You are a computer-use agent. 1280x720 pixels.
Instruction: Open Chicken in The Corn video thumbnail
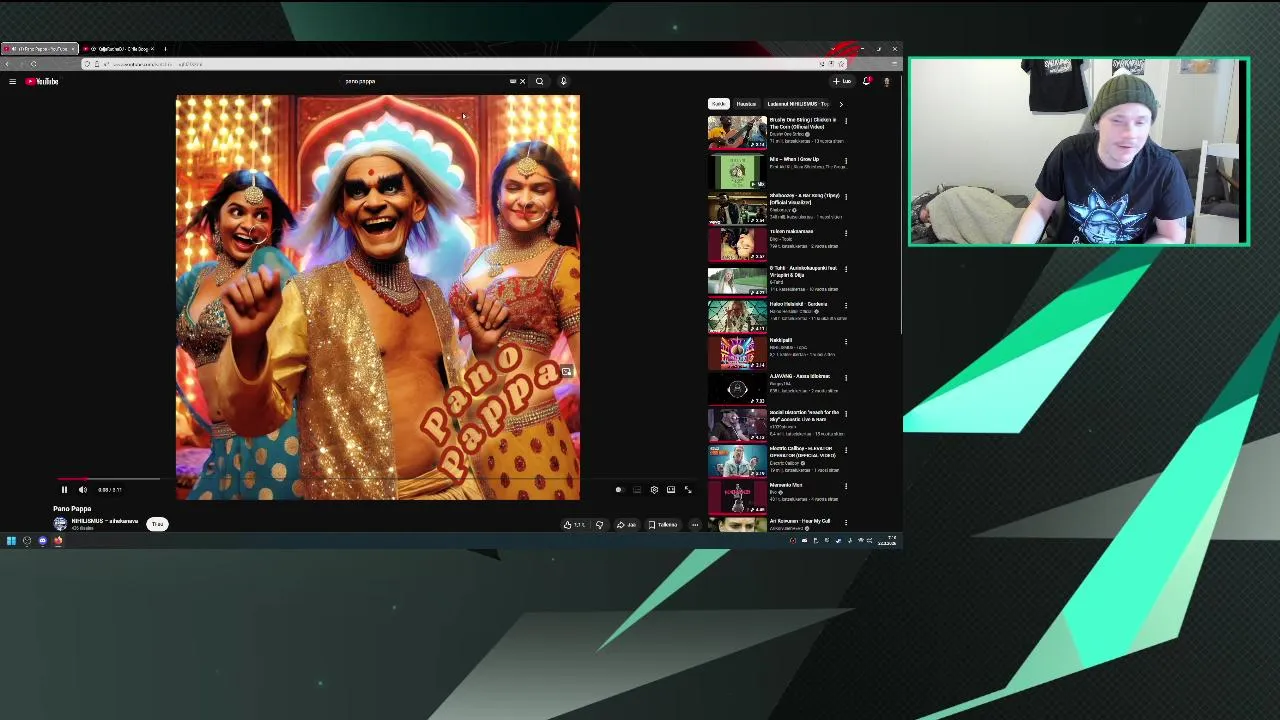[x=737, y=132]
